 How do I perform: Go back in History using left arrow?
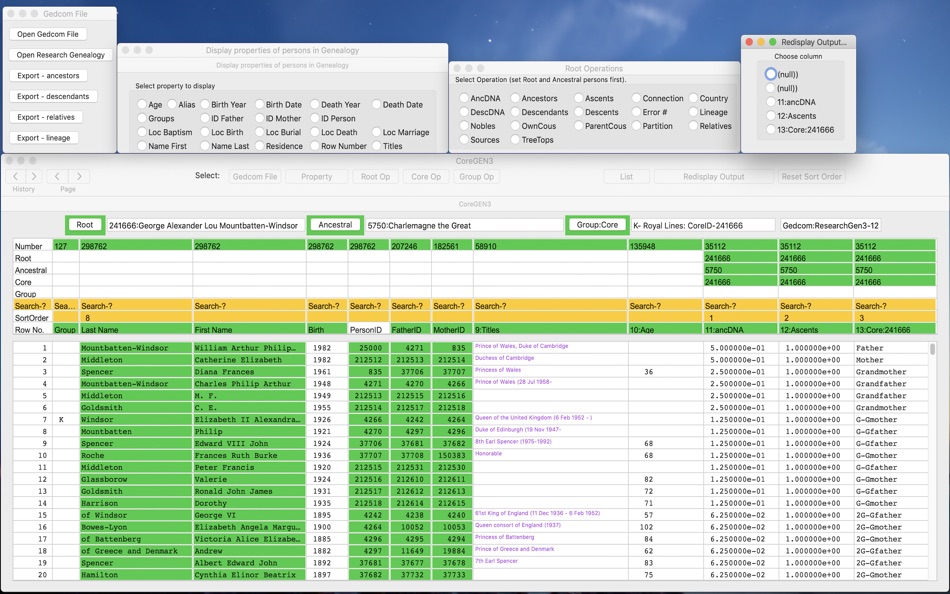tap(15, 176)
